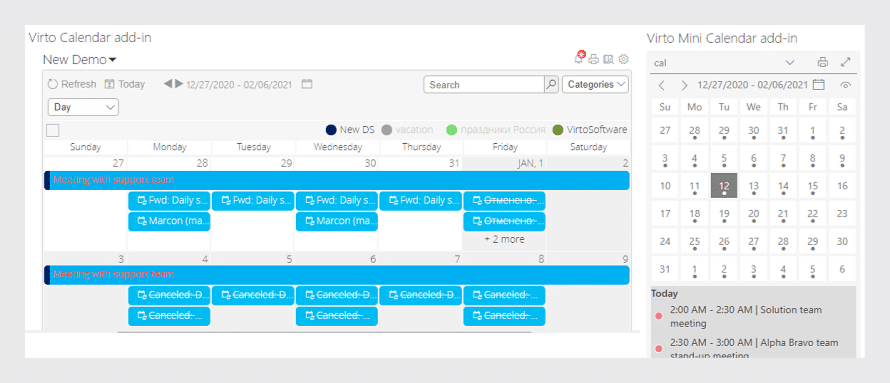This screenshot has width=890, height=383.
Task: Tick the checkbox above Sunday column
Action: coord(53,131)
